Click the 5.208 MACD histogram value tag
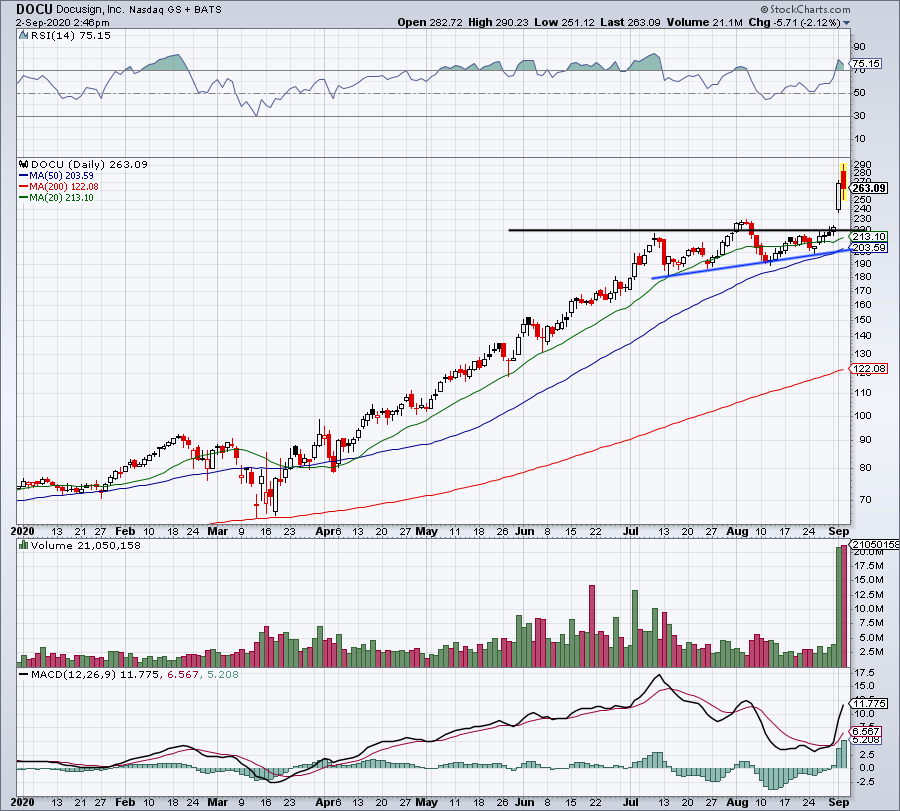This screenshot has width=900, height=811. [x=866, y=740]
